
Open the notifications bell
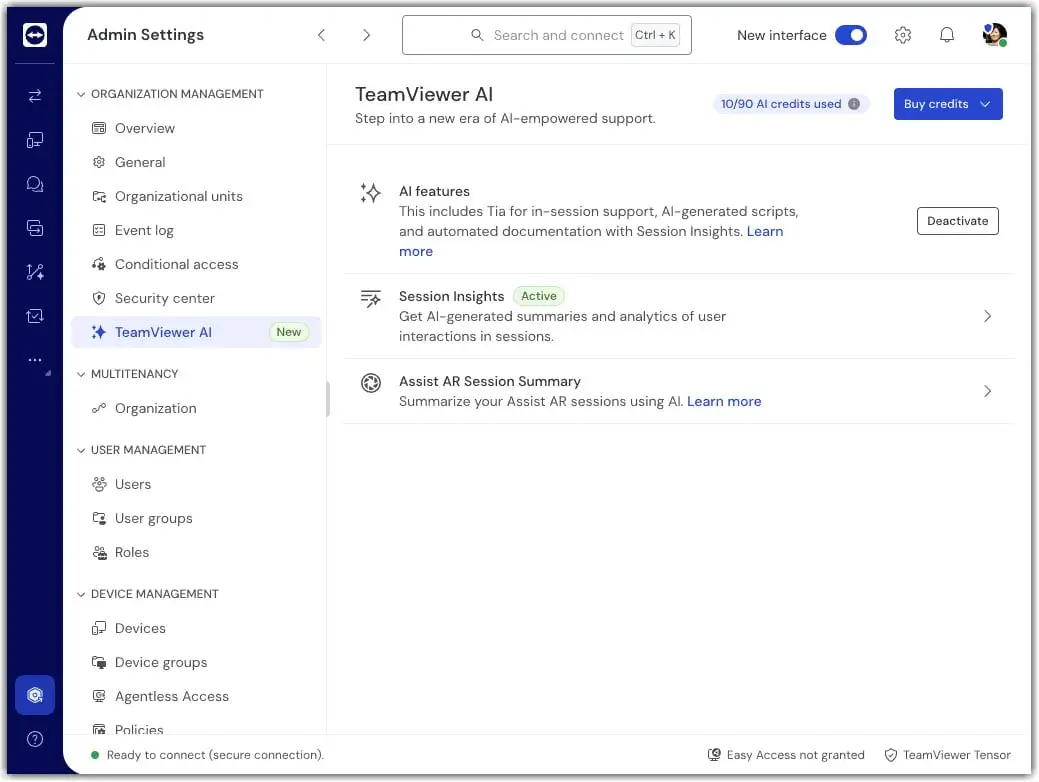pos(947,35)
